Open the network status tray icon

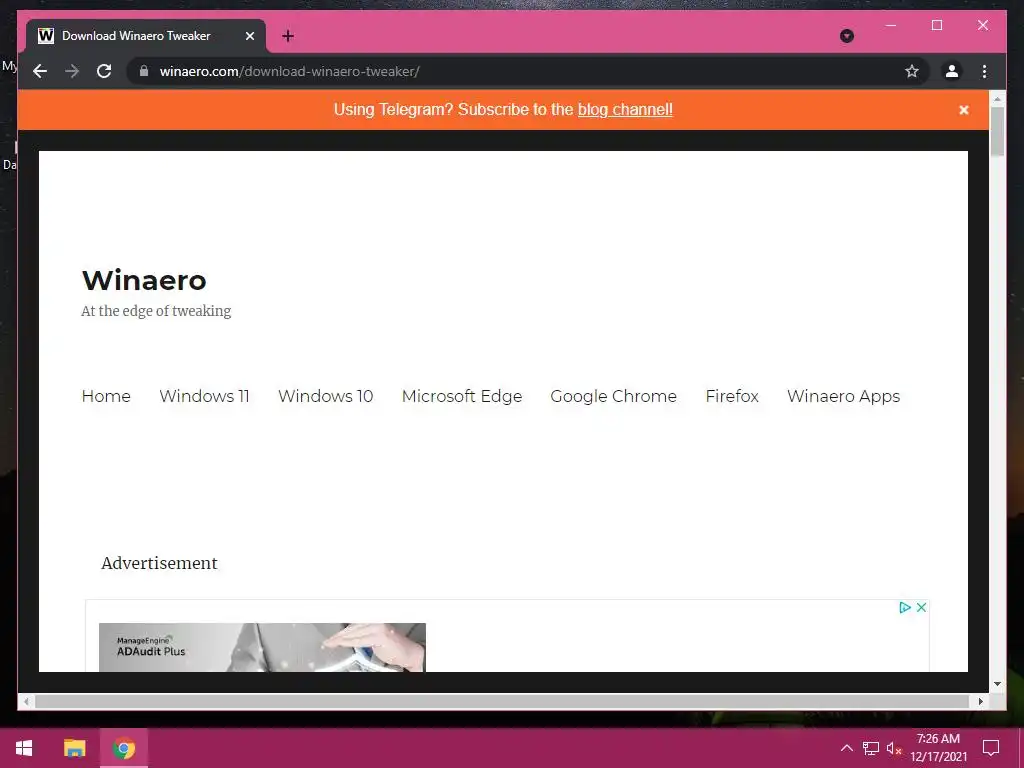pyautogui.click(x=871, y=748)
